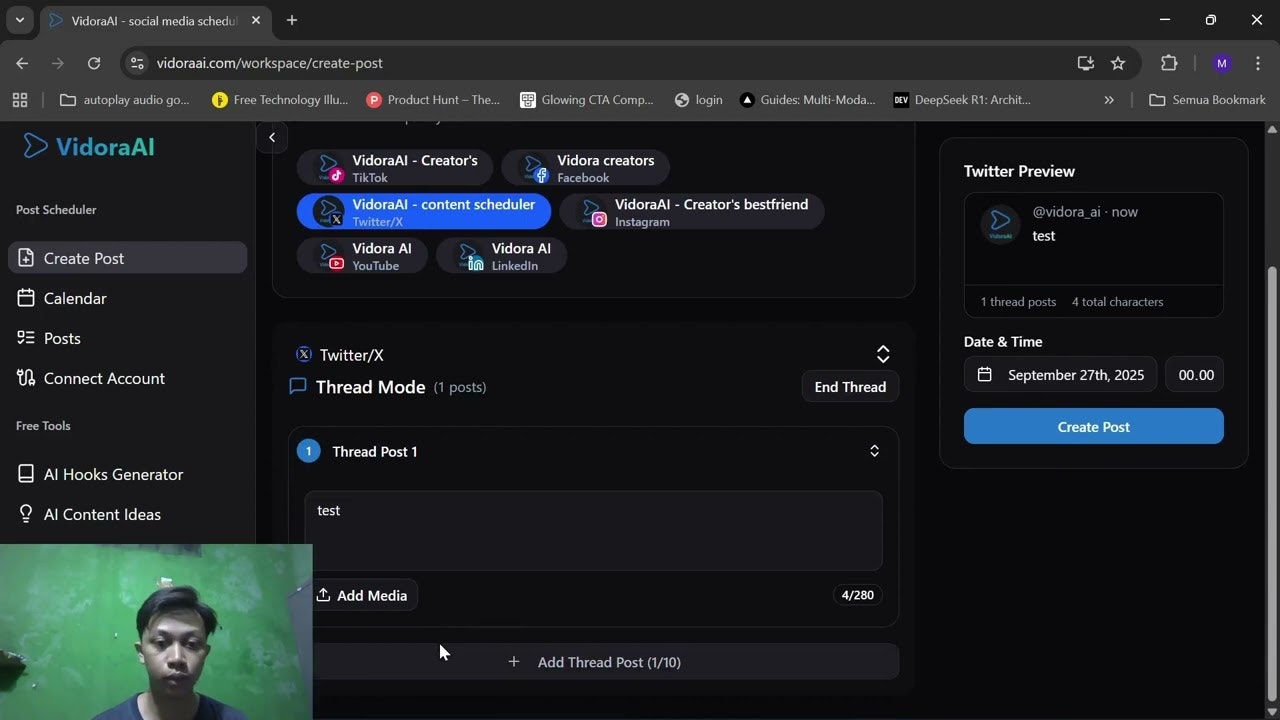Click the Connect Account plug icon
The image size is (1280, 720).
click(x=26, y=378)
